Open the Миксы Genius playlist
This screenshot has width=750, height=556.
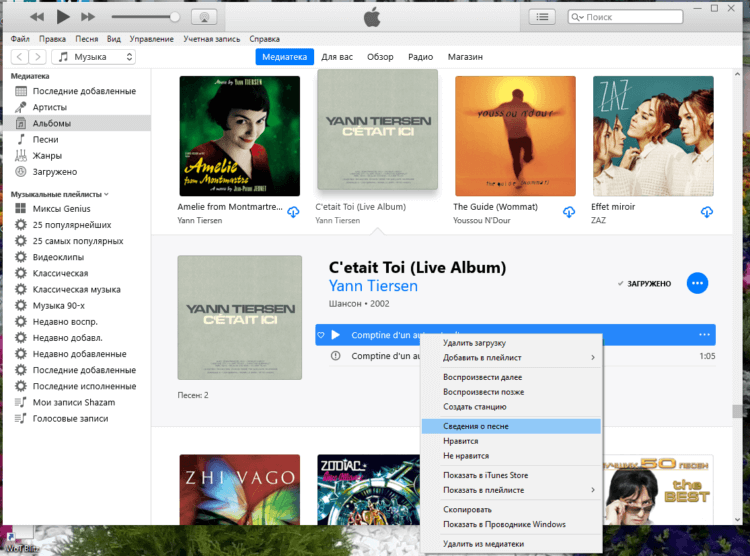pos(77,209)
